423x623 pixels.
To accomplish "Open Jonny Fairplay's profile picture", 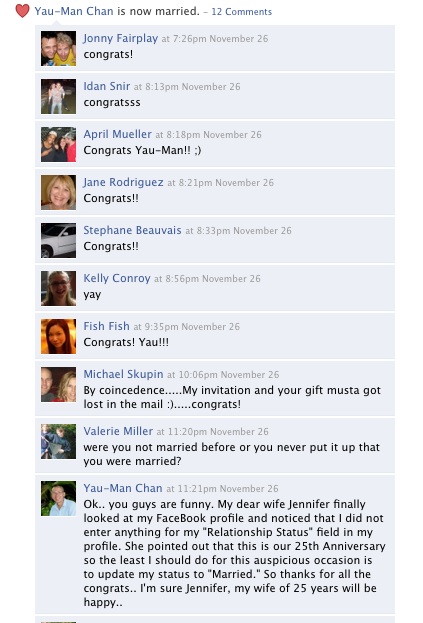I will point(58,48).
